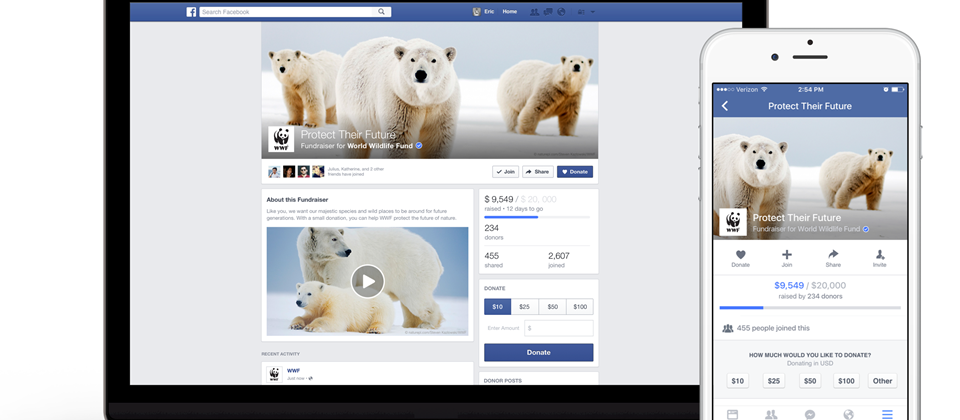
Task: Select the $100 donation amount on the desktop
Action: coord(580,307)
